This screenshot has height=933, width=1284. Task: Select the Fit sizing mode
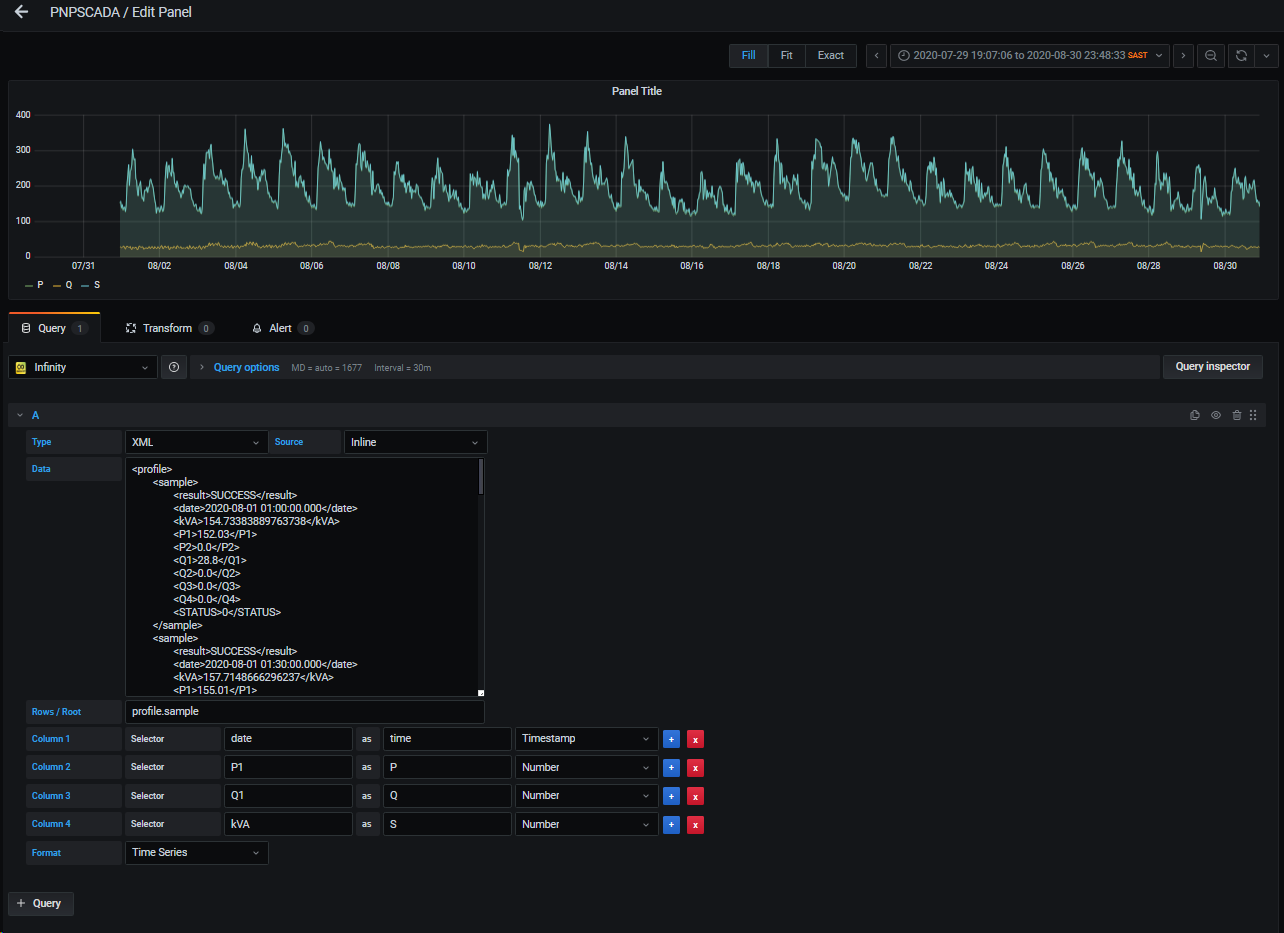786,56
